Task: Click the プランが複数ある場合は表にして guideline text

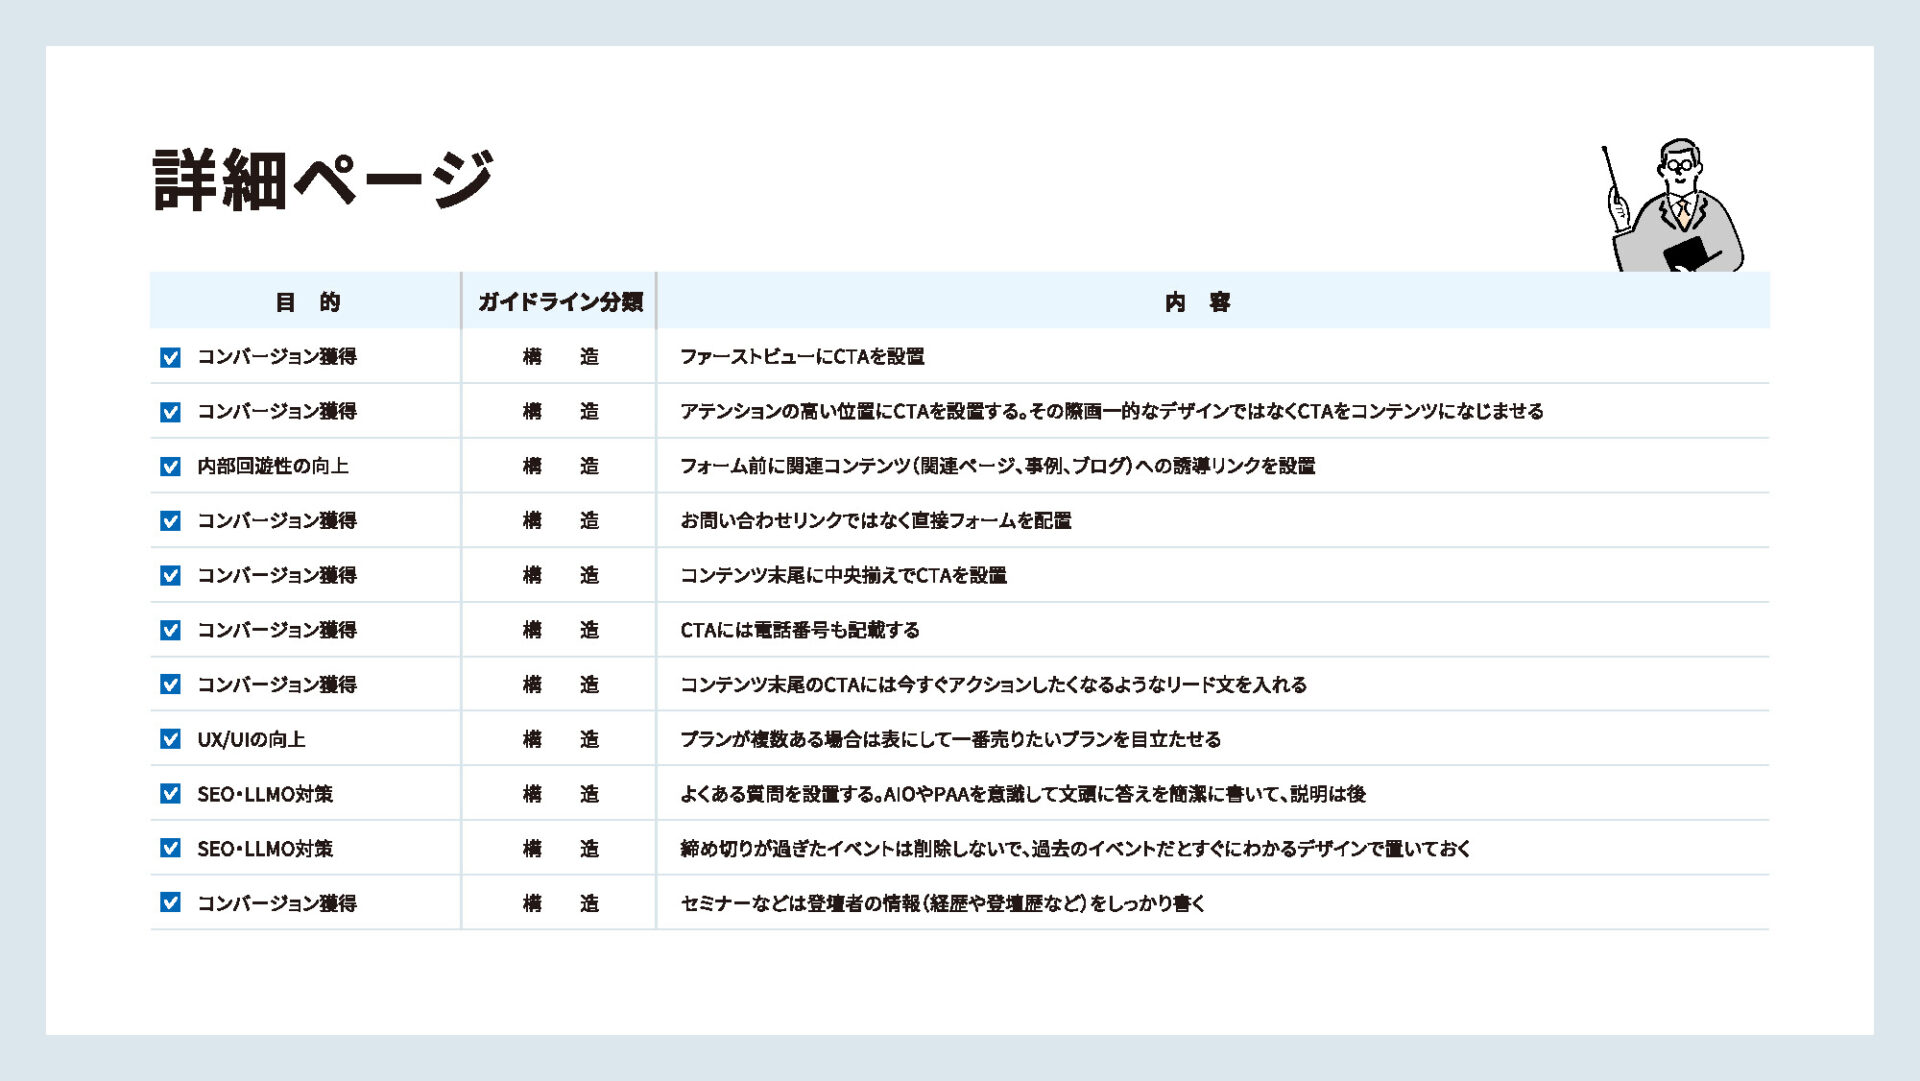Action: point(950,739)
